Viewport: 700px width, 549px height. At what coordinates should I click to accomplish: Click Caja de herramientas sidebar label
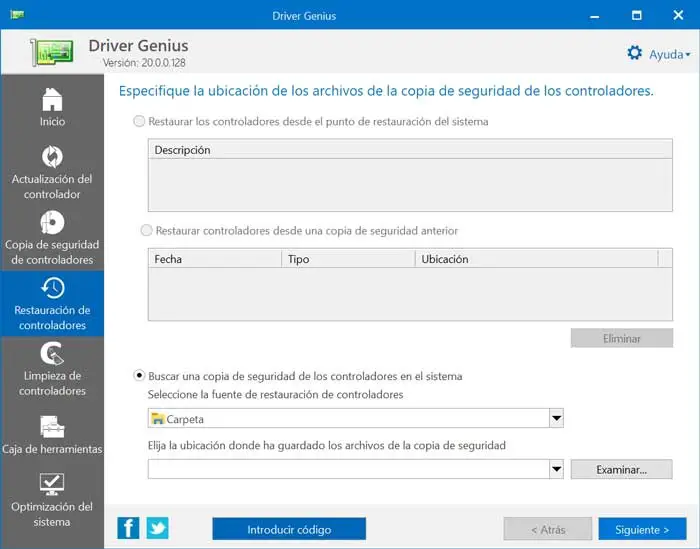pyautogui.click(x=52, y=449)
